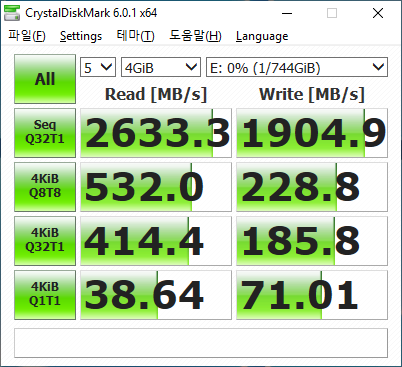Viewport: 402px width, 367px height.
Task: Open the Language menu
Action: click(x=262, y=36)
